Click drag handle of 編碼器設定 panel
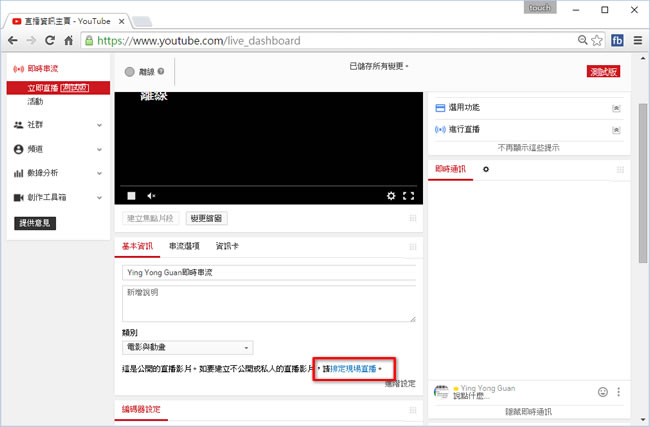The height and width of the screenshot is (427, 650). (412, 410)
